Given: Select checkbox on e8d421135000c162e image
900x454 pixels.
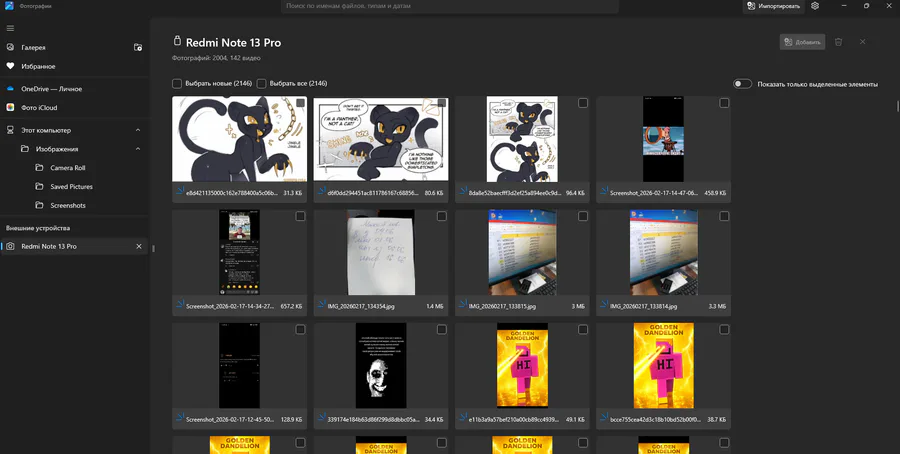Looking at the screenshot, I should (x=300, y=103).
